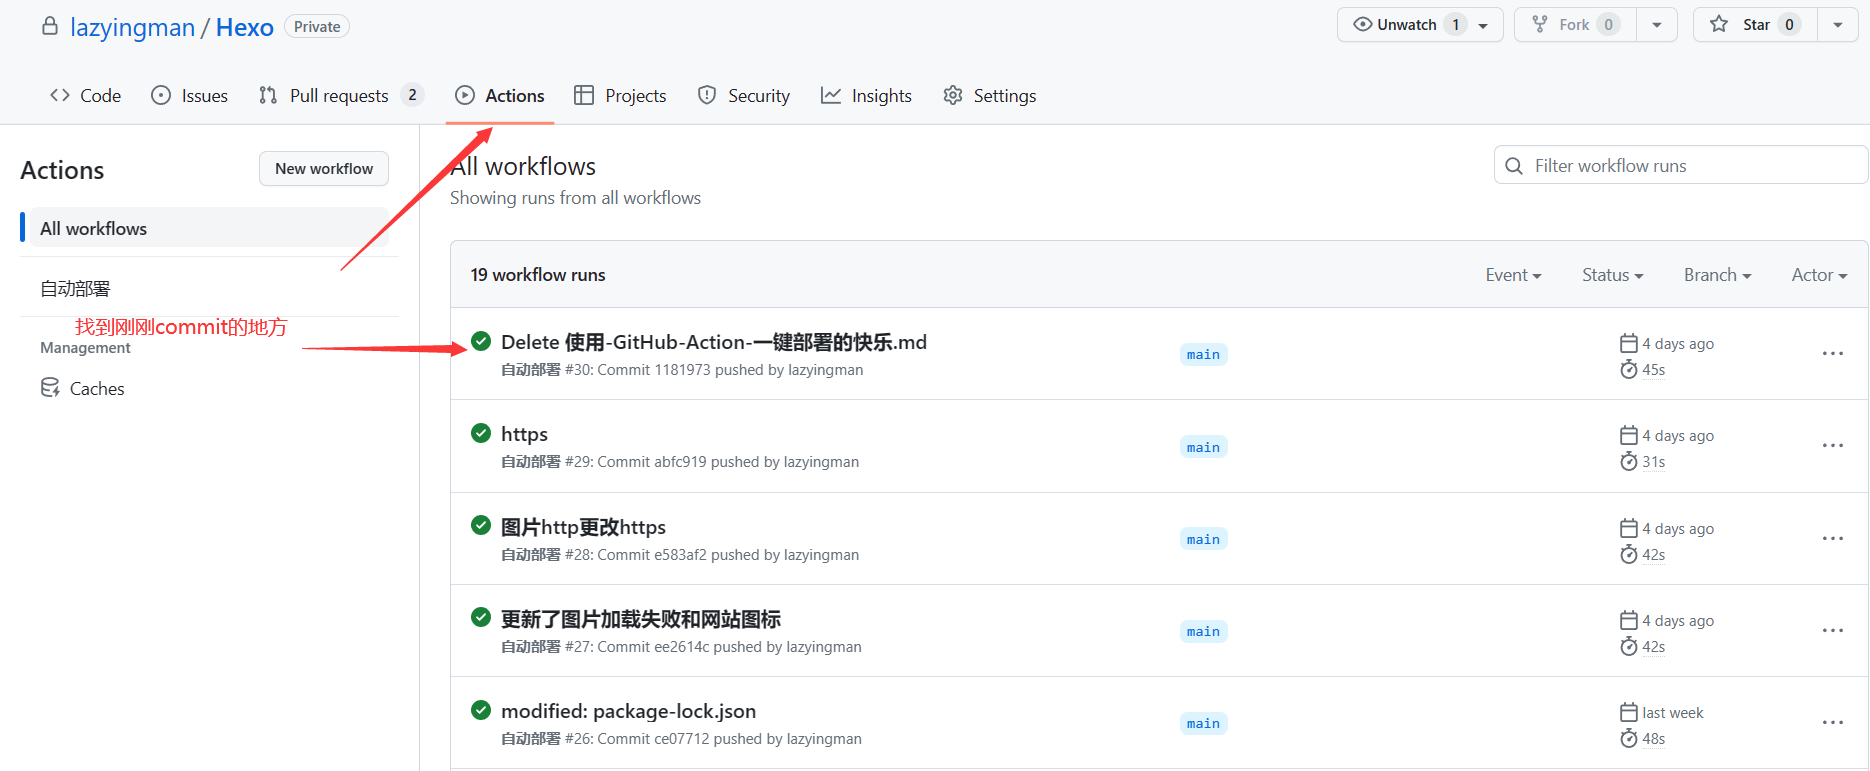Open options menu for package-lock.json run
1870x771 pixels.
tap(1833, 723)
